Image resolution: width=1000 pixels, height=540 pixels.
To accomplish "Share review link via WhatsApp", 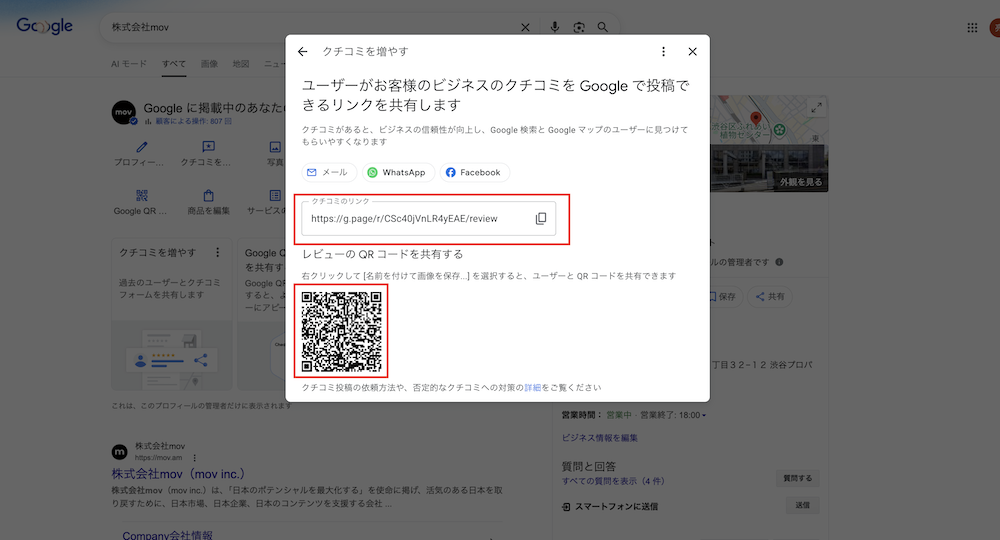I will pyautogui.click(x=397, y=172).
